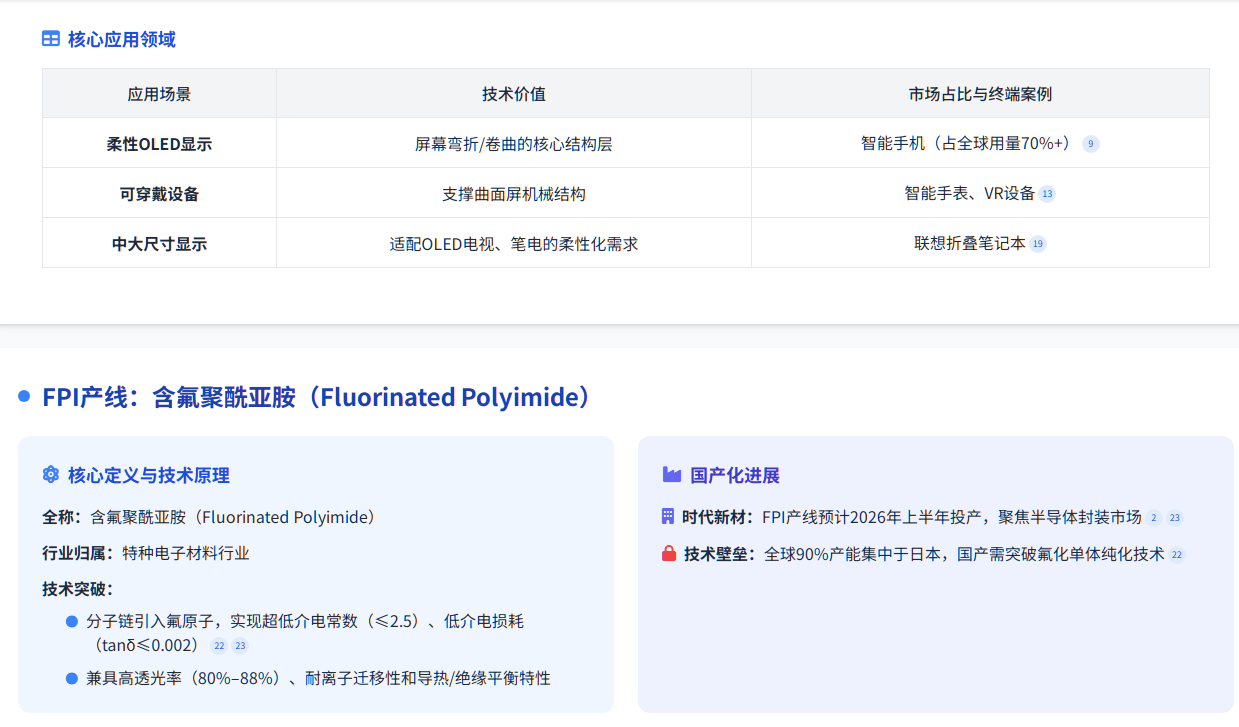Click the factory icon beside 国产化进展
Image resolution: width=1239 pixels, height=727 pixels.
[x=671, y=475]
